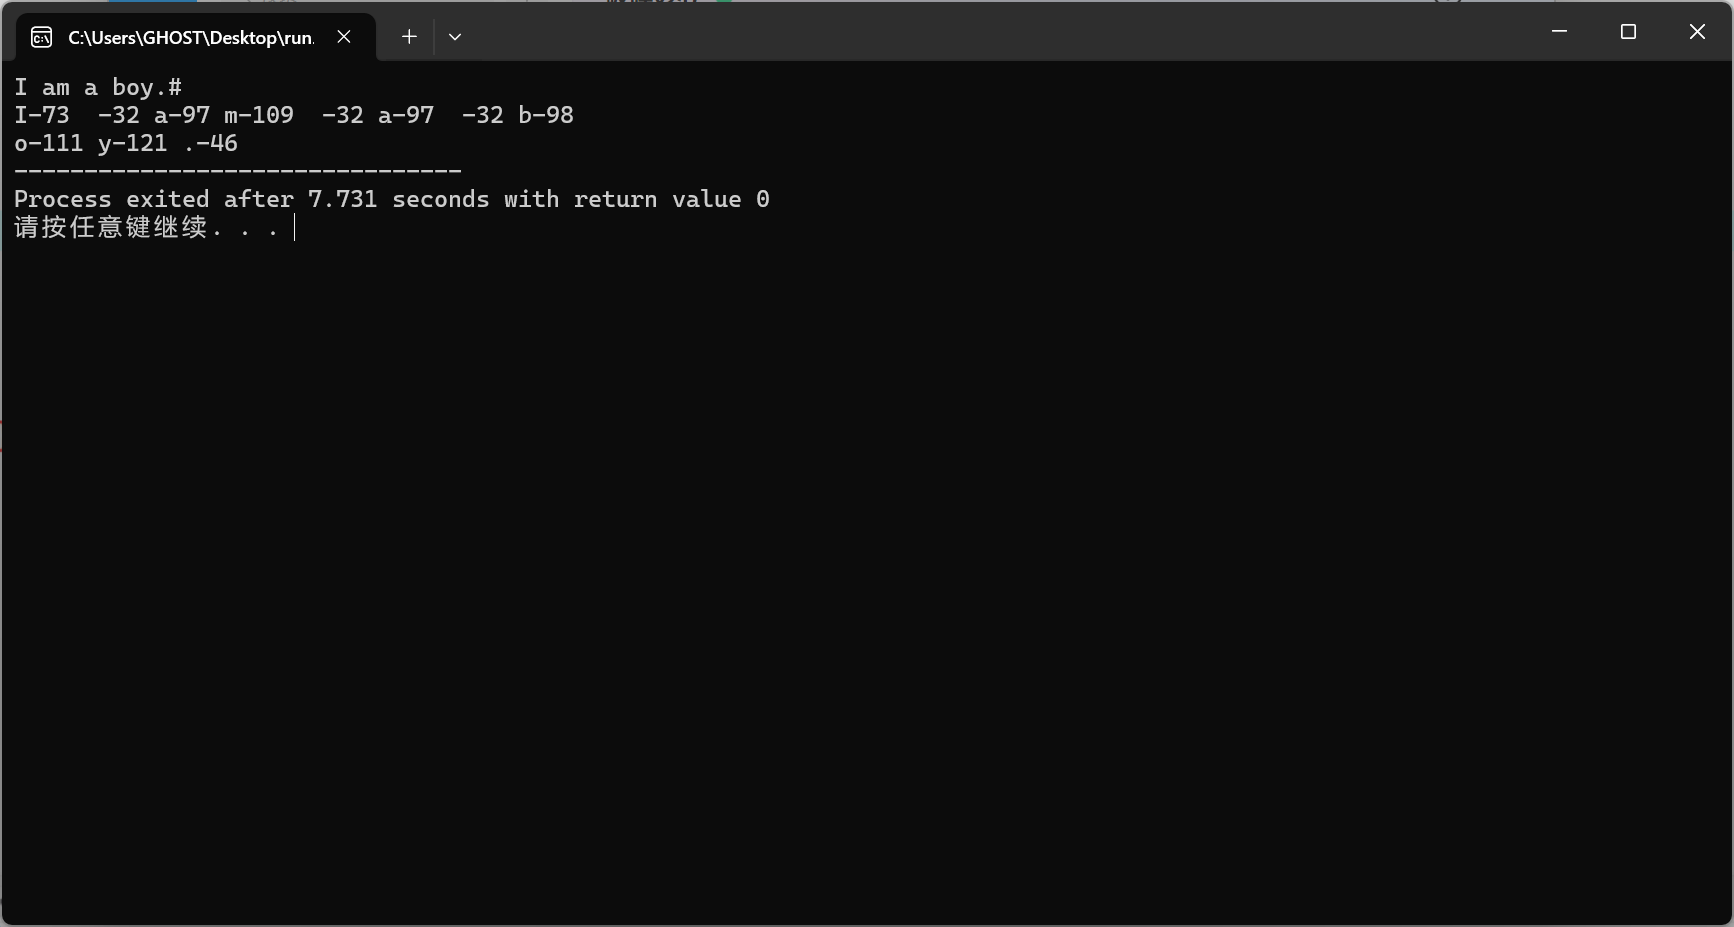Minimize the terminal window
This screenshot has width=1734, height=927.
point(1559,32)
